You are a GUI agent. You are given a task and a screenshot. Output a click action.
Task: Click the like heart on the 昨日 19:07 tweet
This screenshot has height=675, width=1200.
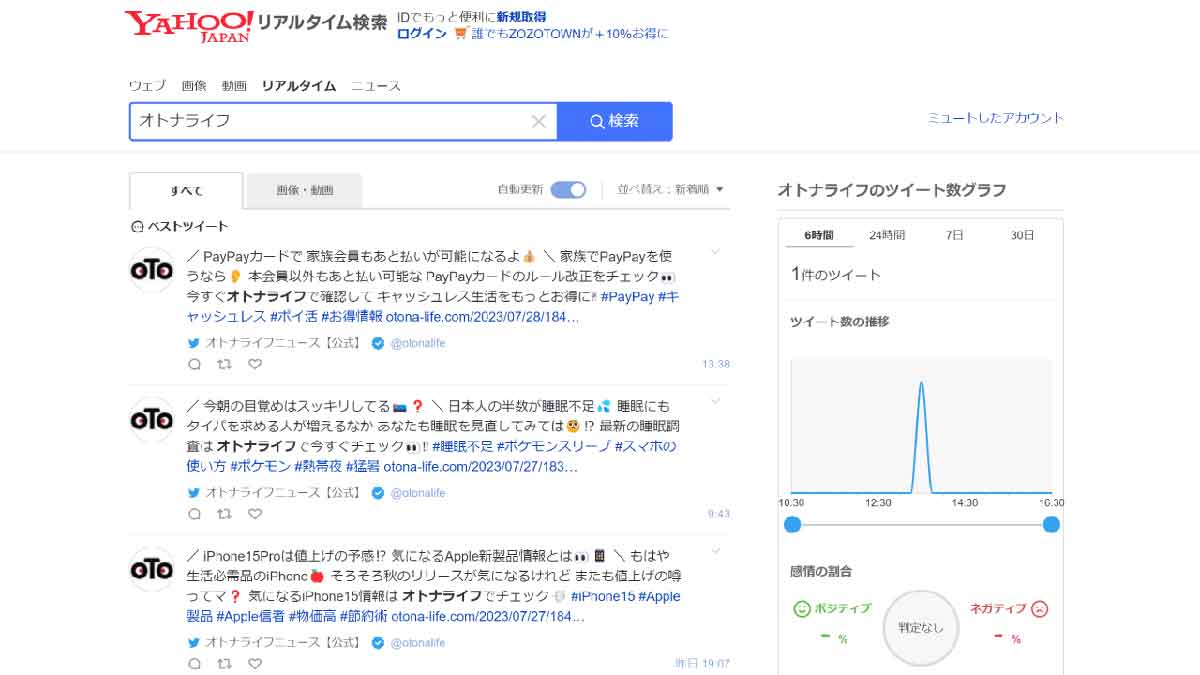[x=255, y=663]
